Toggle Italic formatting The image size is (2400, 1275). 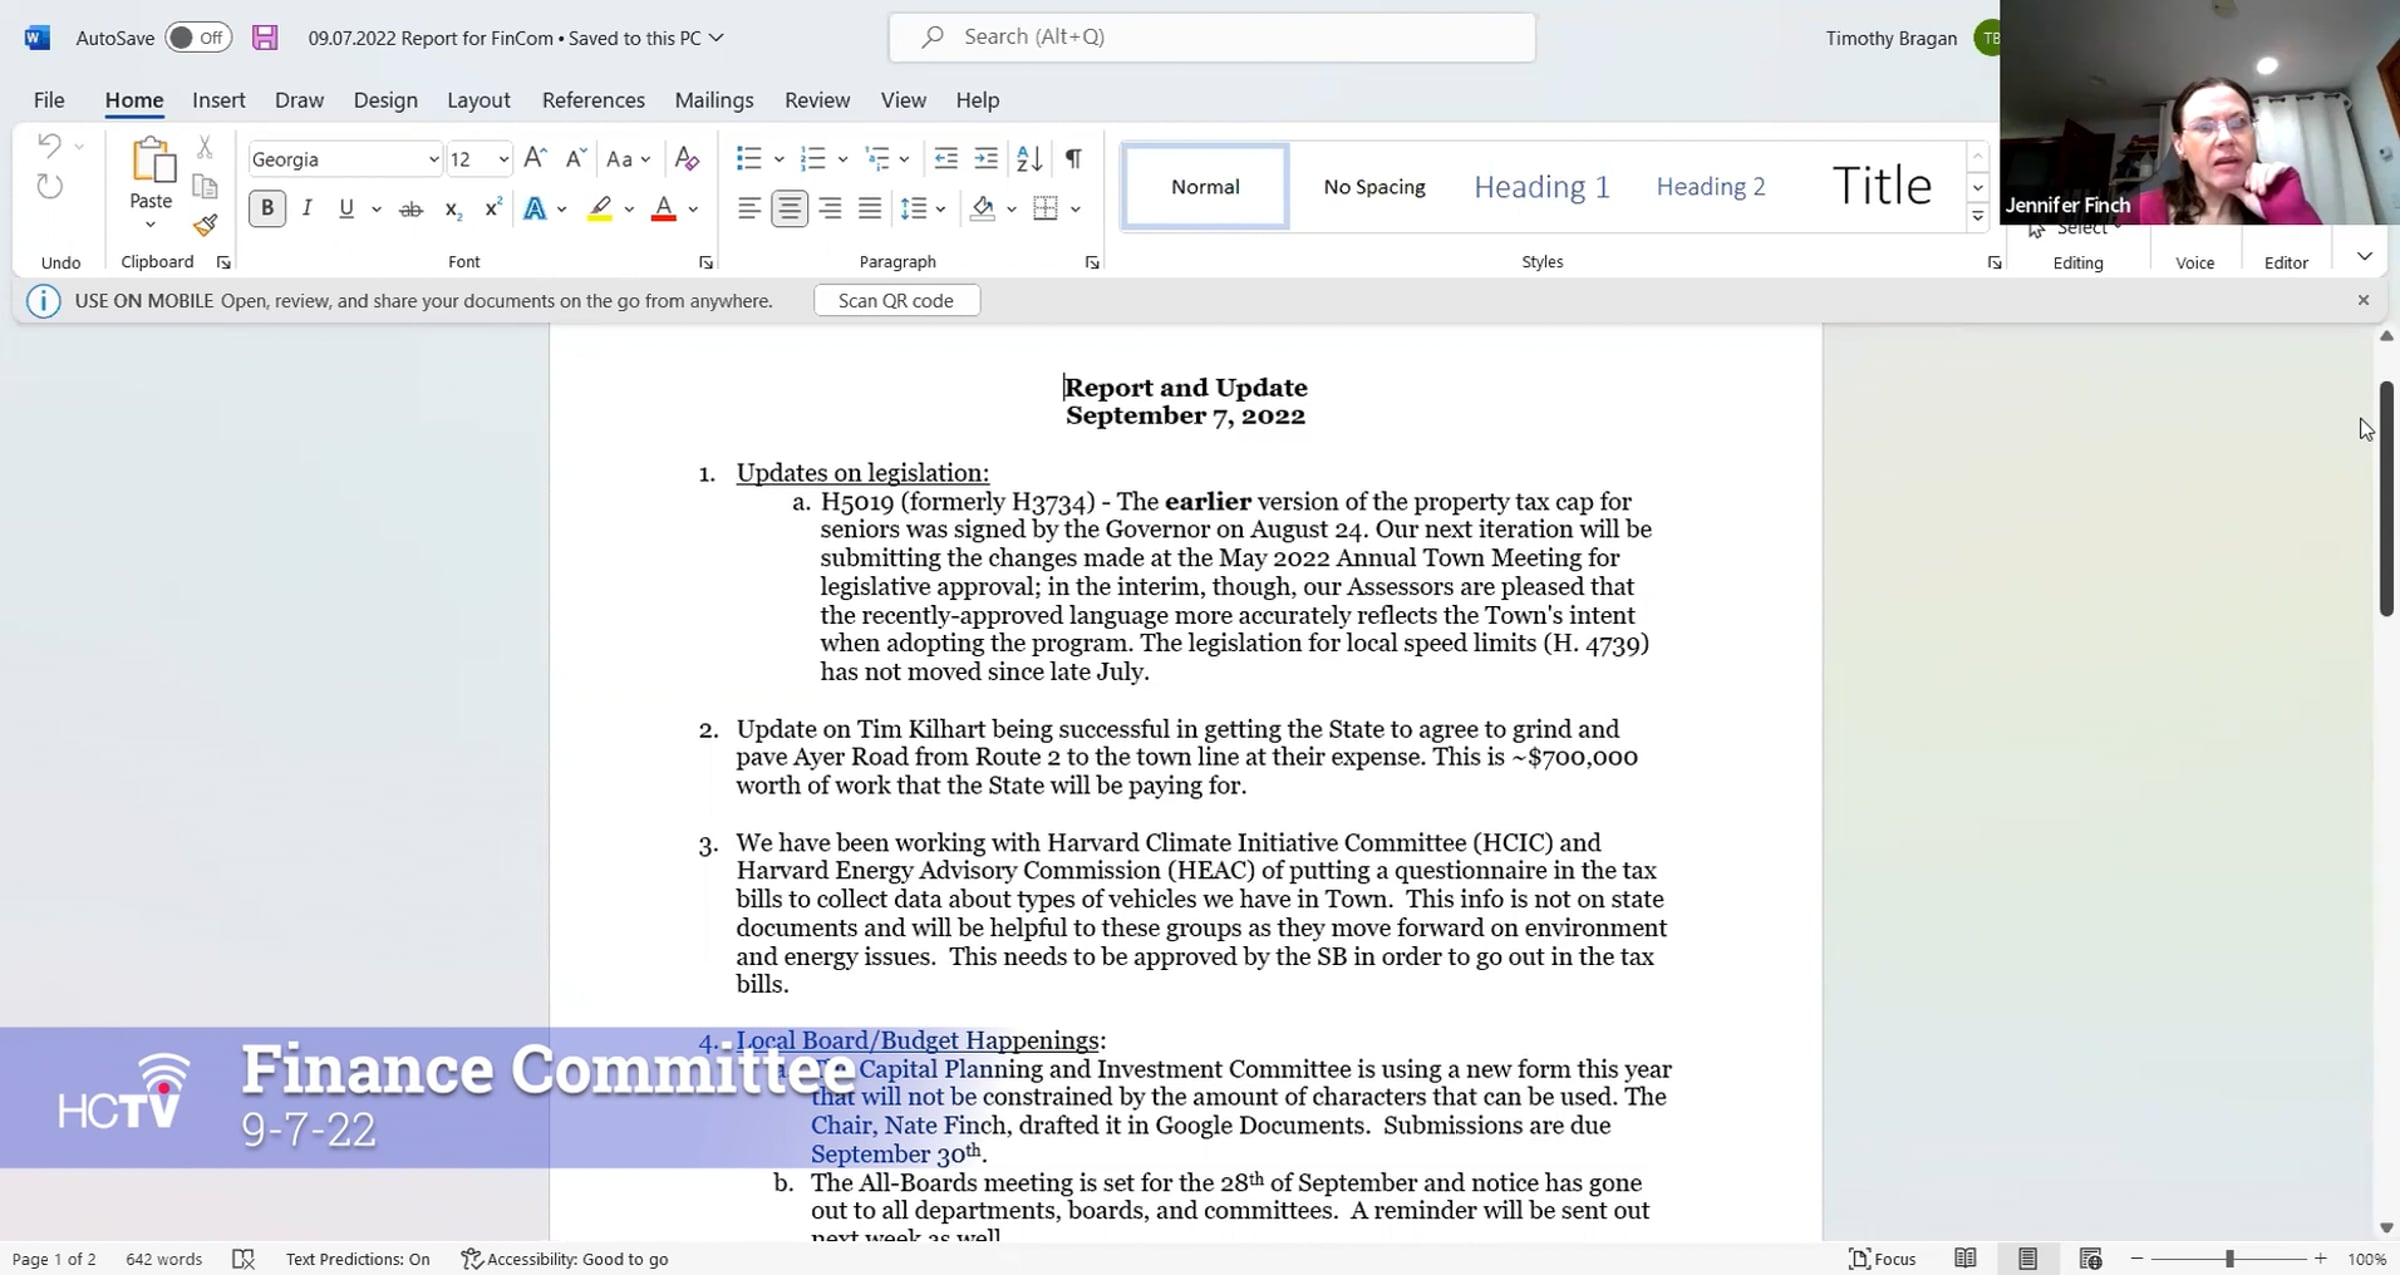coord(307,208)
